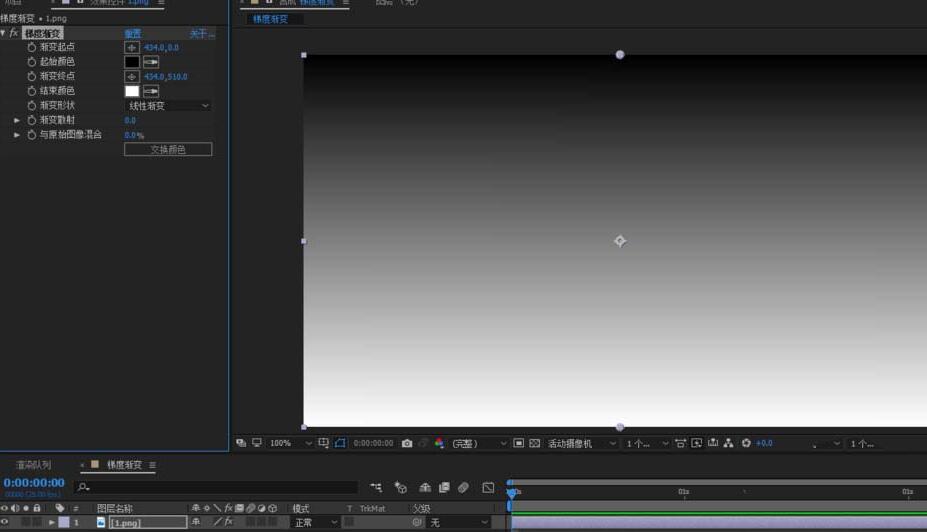Toggle stopwatch for 结束颜色
Image resolution: width=927 pixels, height=532 pixels.
tap(32, 91)
